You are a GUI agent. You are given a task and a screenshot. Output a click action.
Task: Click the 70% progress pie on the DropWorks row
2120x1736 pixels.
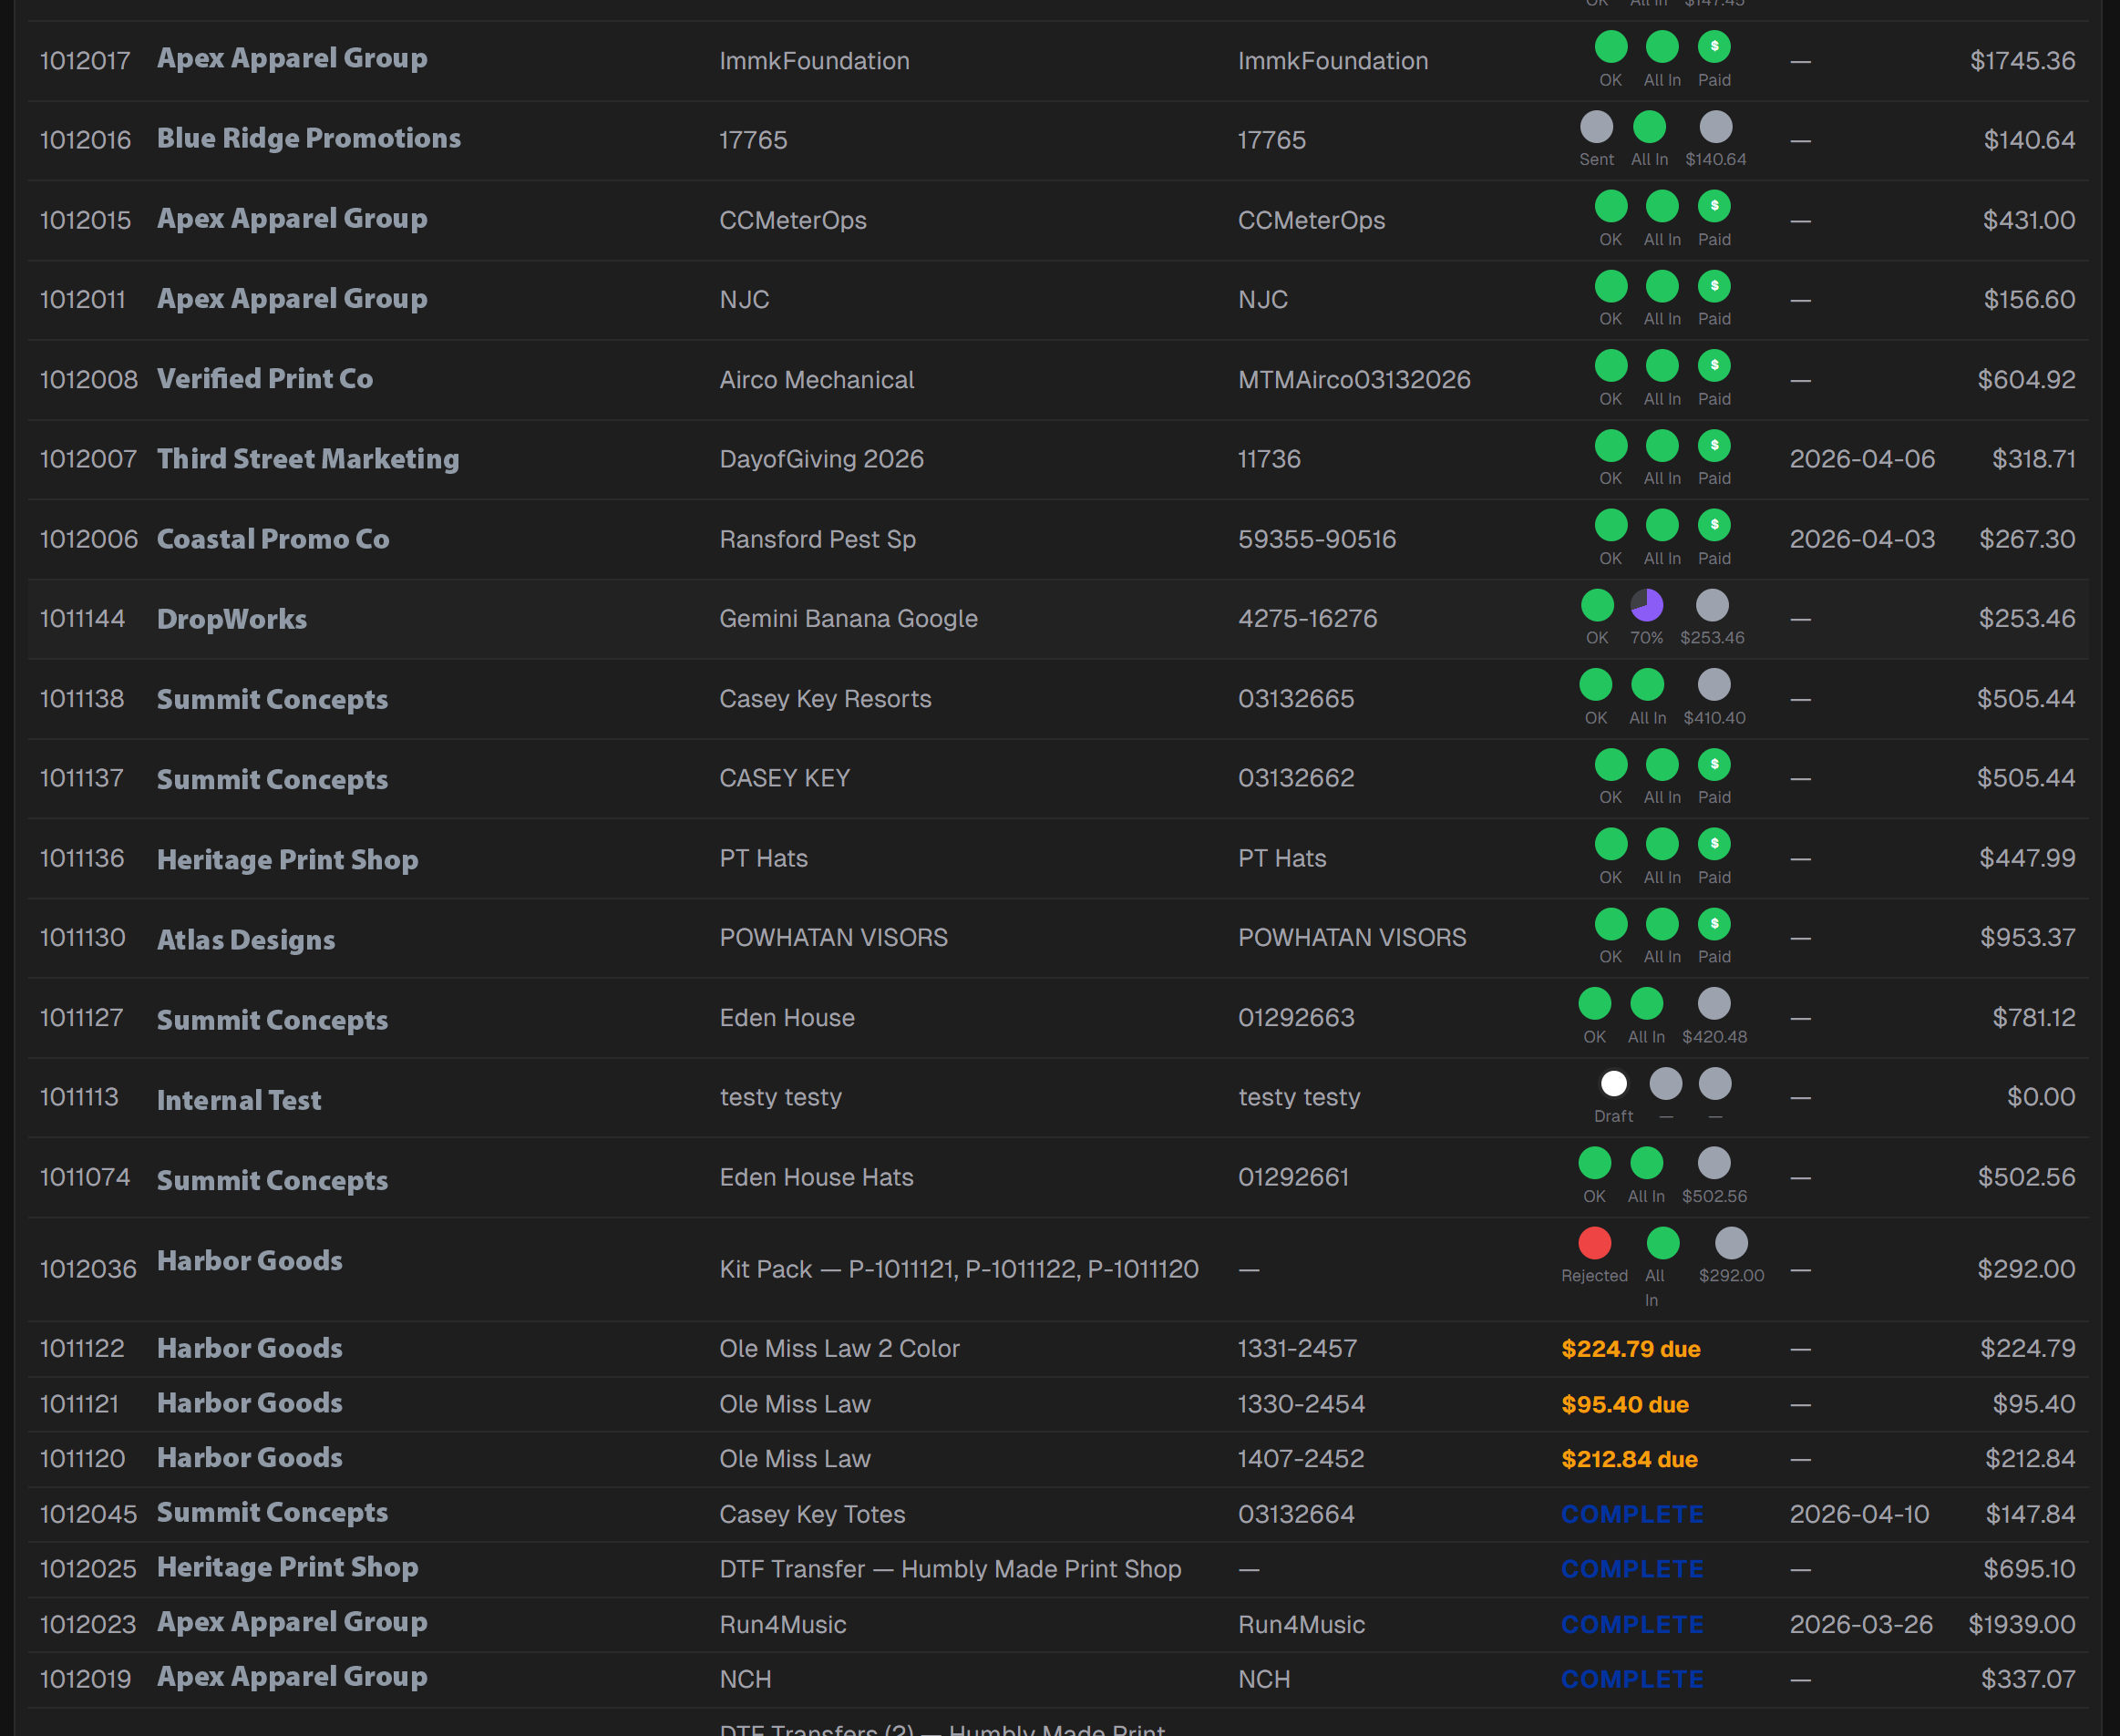pos(1646,603)
